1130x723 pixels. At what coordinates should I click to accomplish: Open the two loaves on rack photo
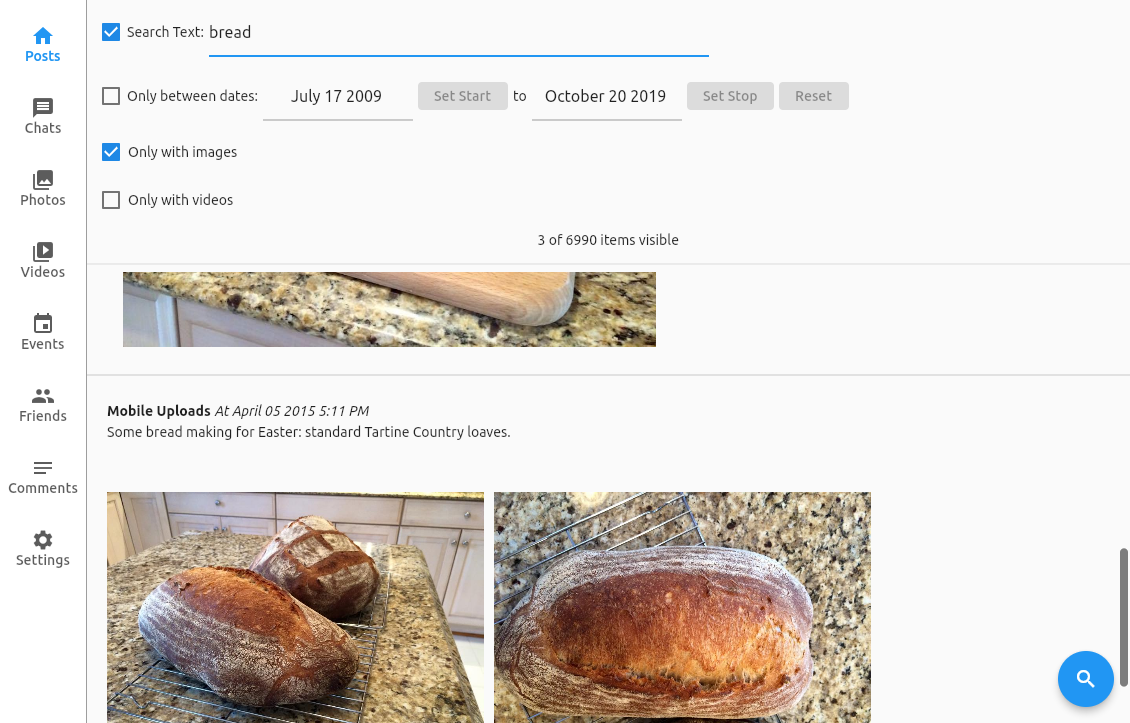click(x=295, y=608)
